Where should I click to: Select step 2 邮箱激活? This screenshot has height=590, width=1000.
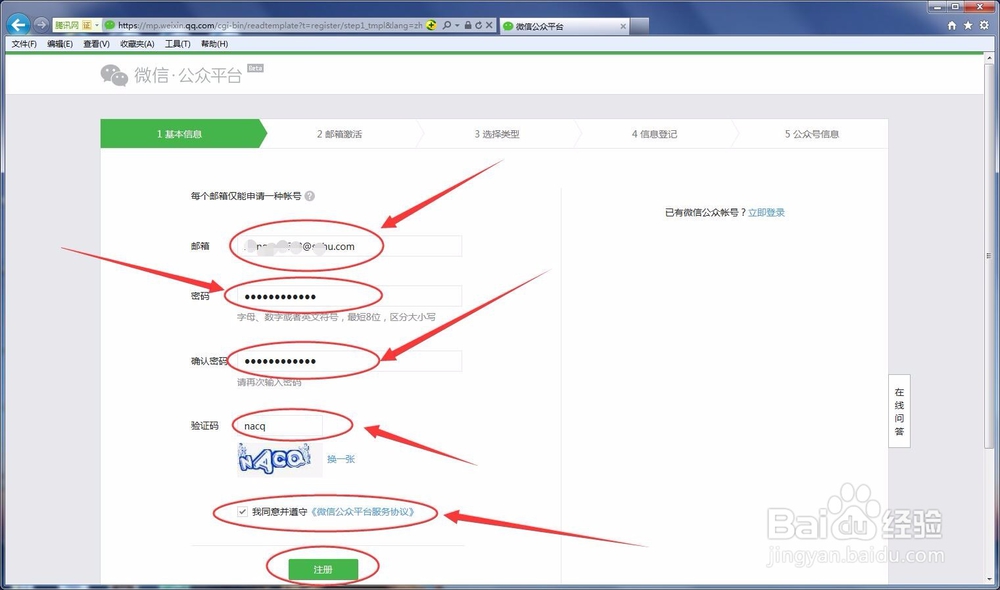tap(339, 134)
